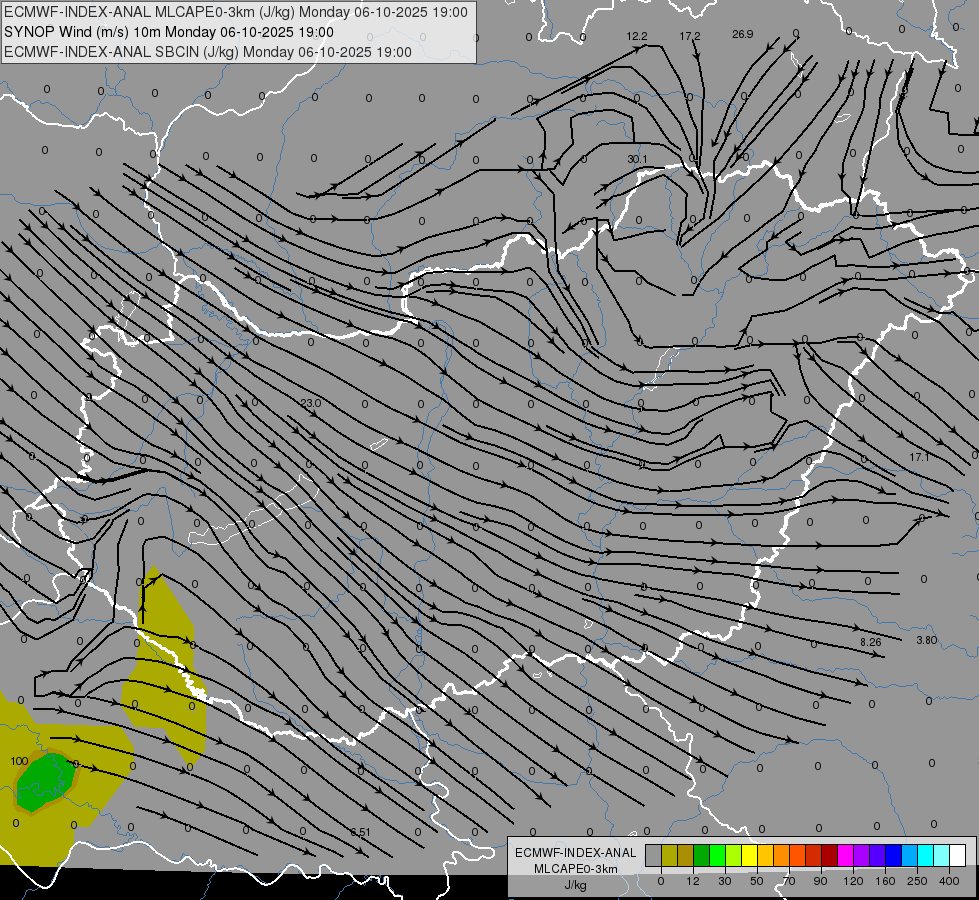Click the 12.2 value on the map
Viewport: 979px width, 900px height.
click(637, 36)
